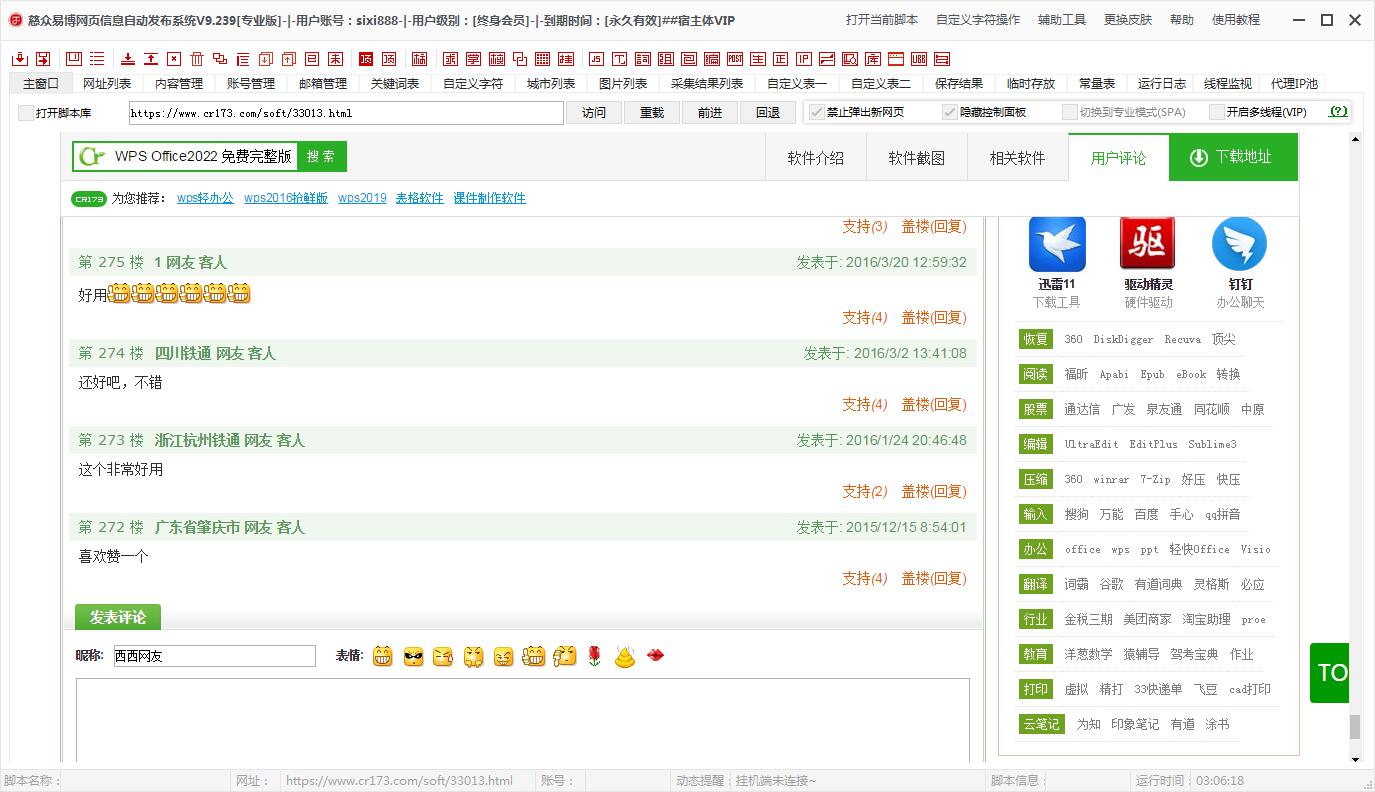Select the 软件截图 page tab

coord(917,158)
